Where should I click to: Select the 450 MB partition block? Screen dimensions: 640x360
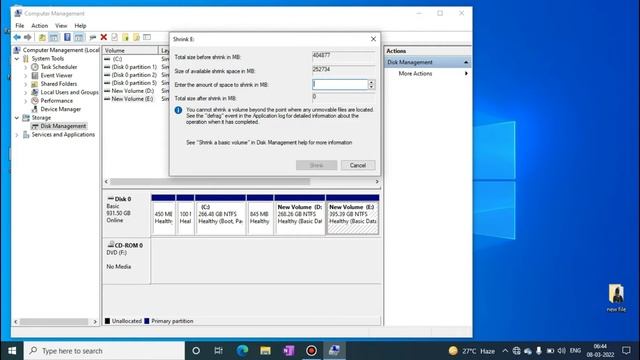pyautogui.click(x=163, y=215)
